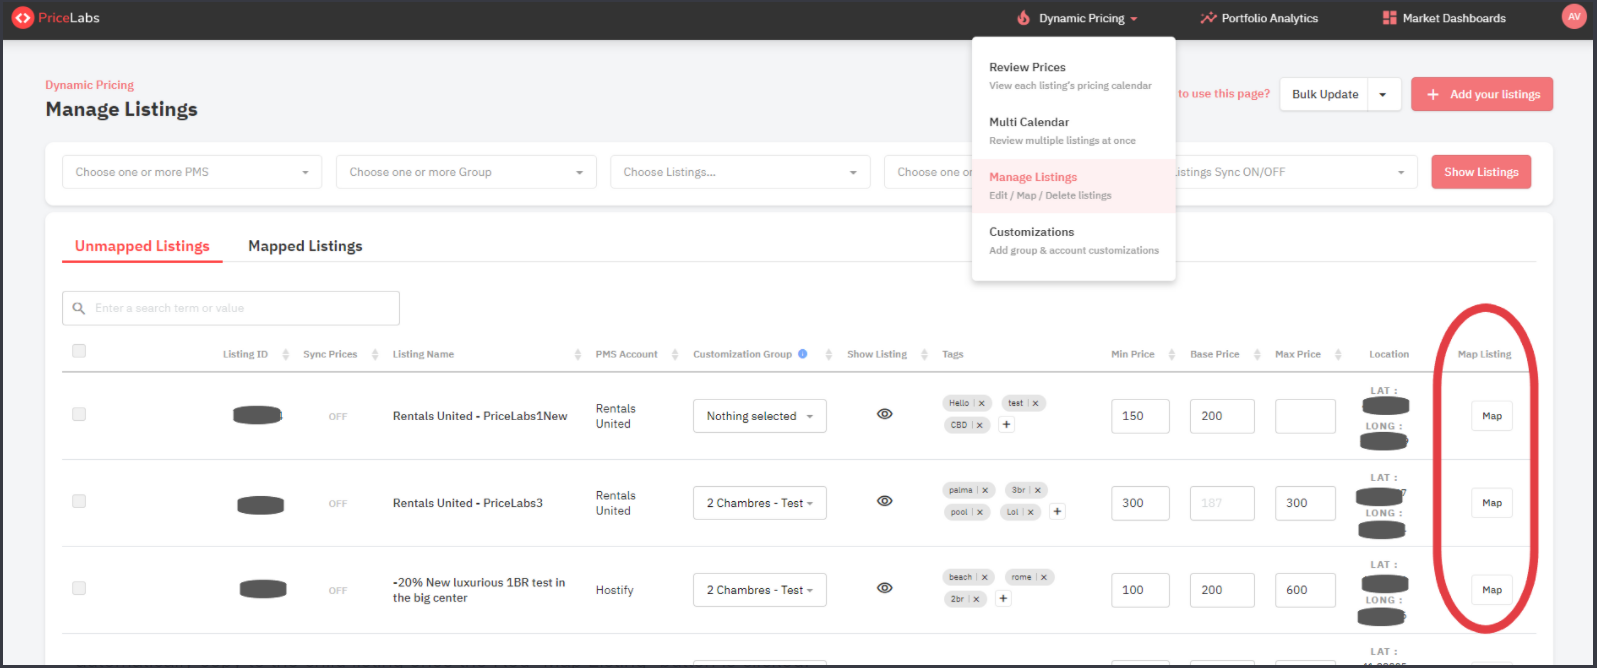The image size is (1597, 668).
Task: Click Add your listings
Action: [1482, 94]
